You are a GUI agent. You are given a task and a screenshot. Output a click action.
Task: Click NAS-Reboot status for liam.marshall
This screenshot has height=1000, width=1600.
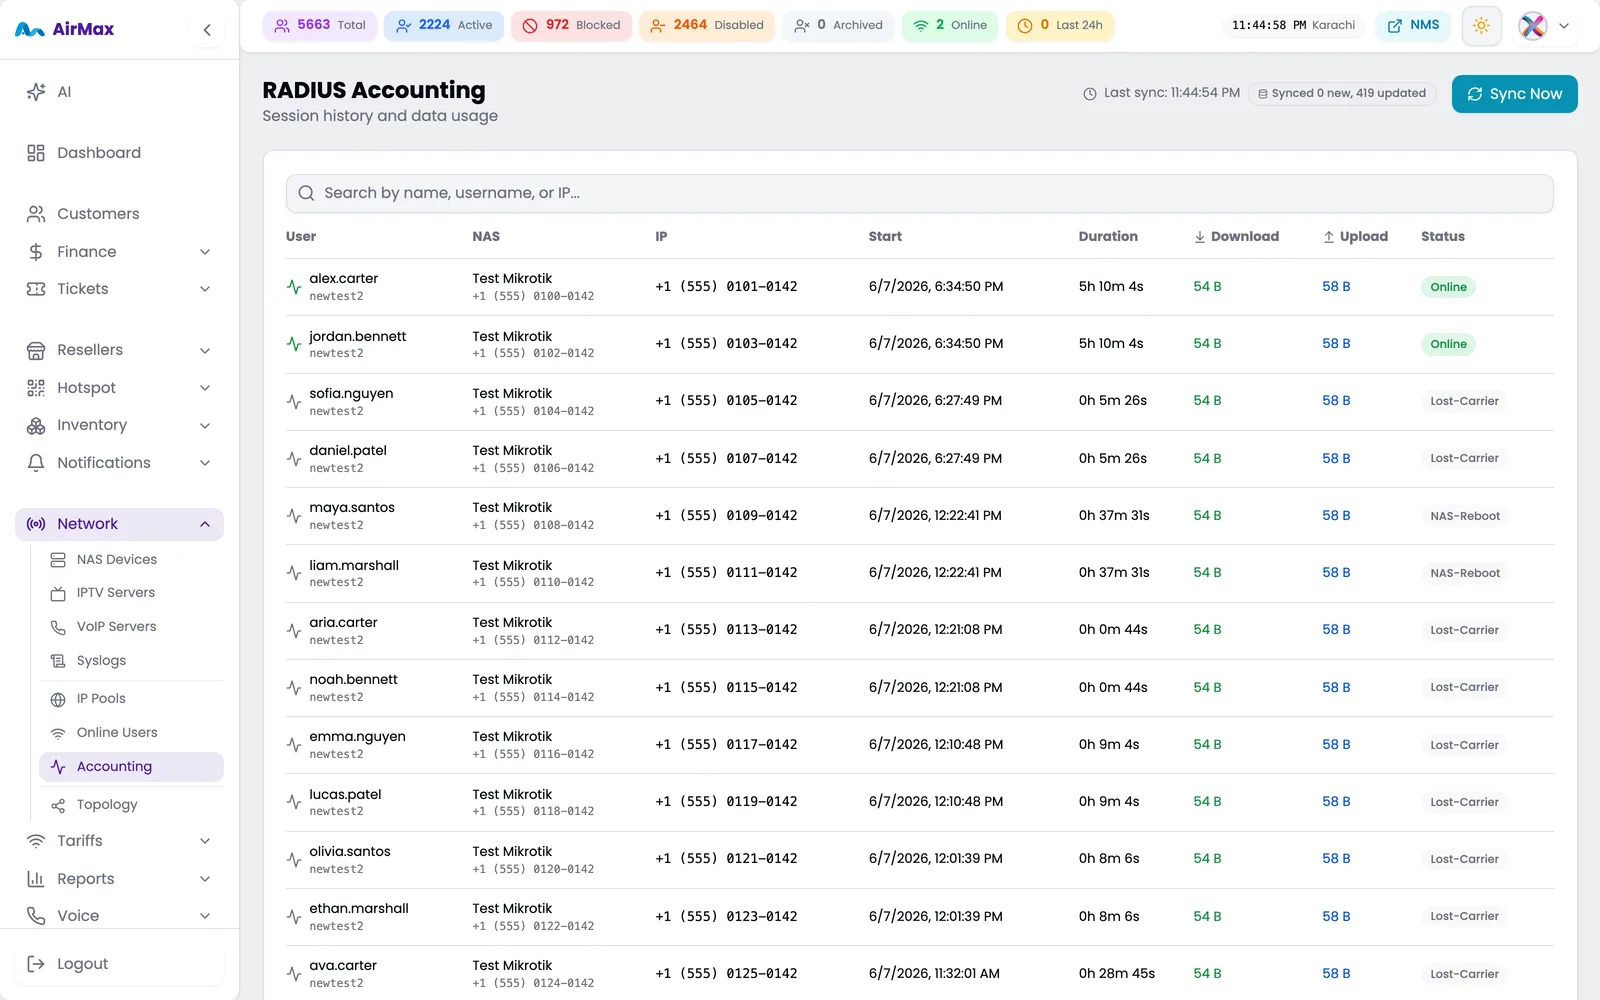click(1465, 573)
